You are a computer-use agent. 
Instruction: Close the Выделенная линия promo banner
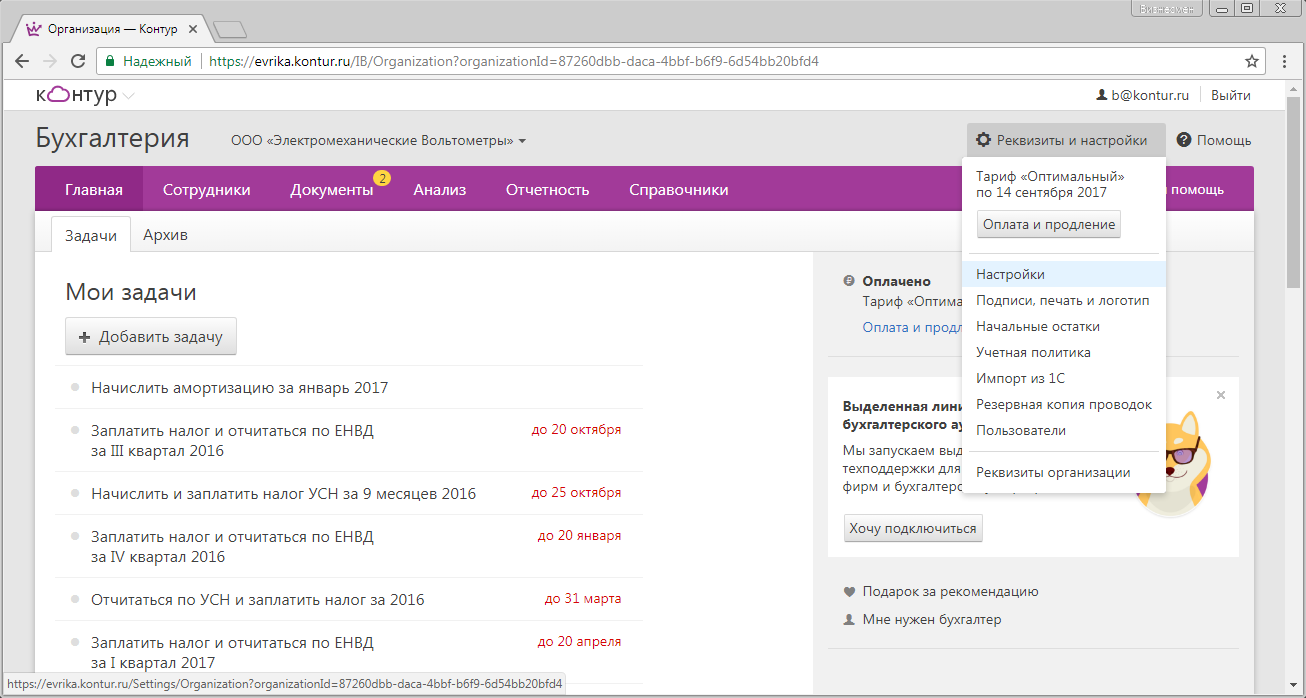(1221, 395)
